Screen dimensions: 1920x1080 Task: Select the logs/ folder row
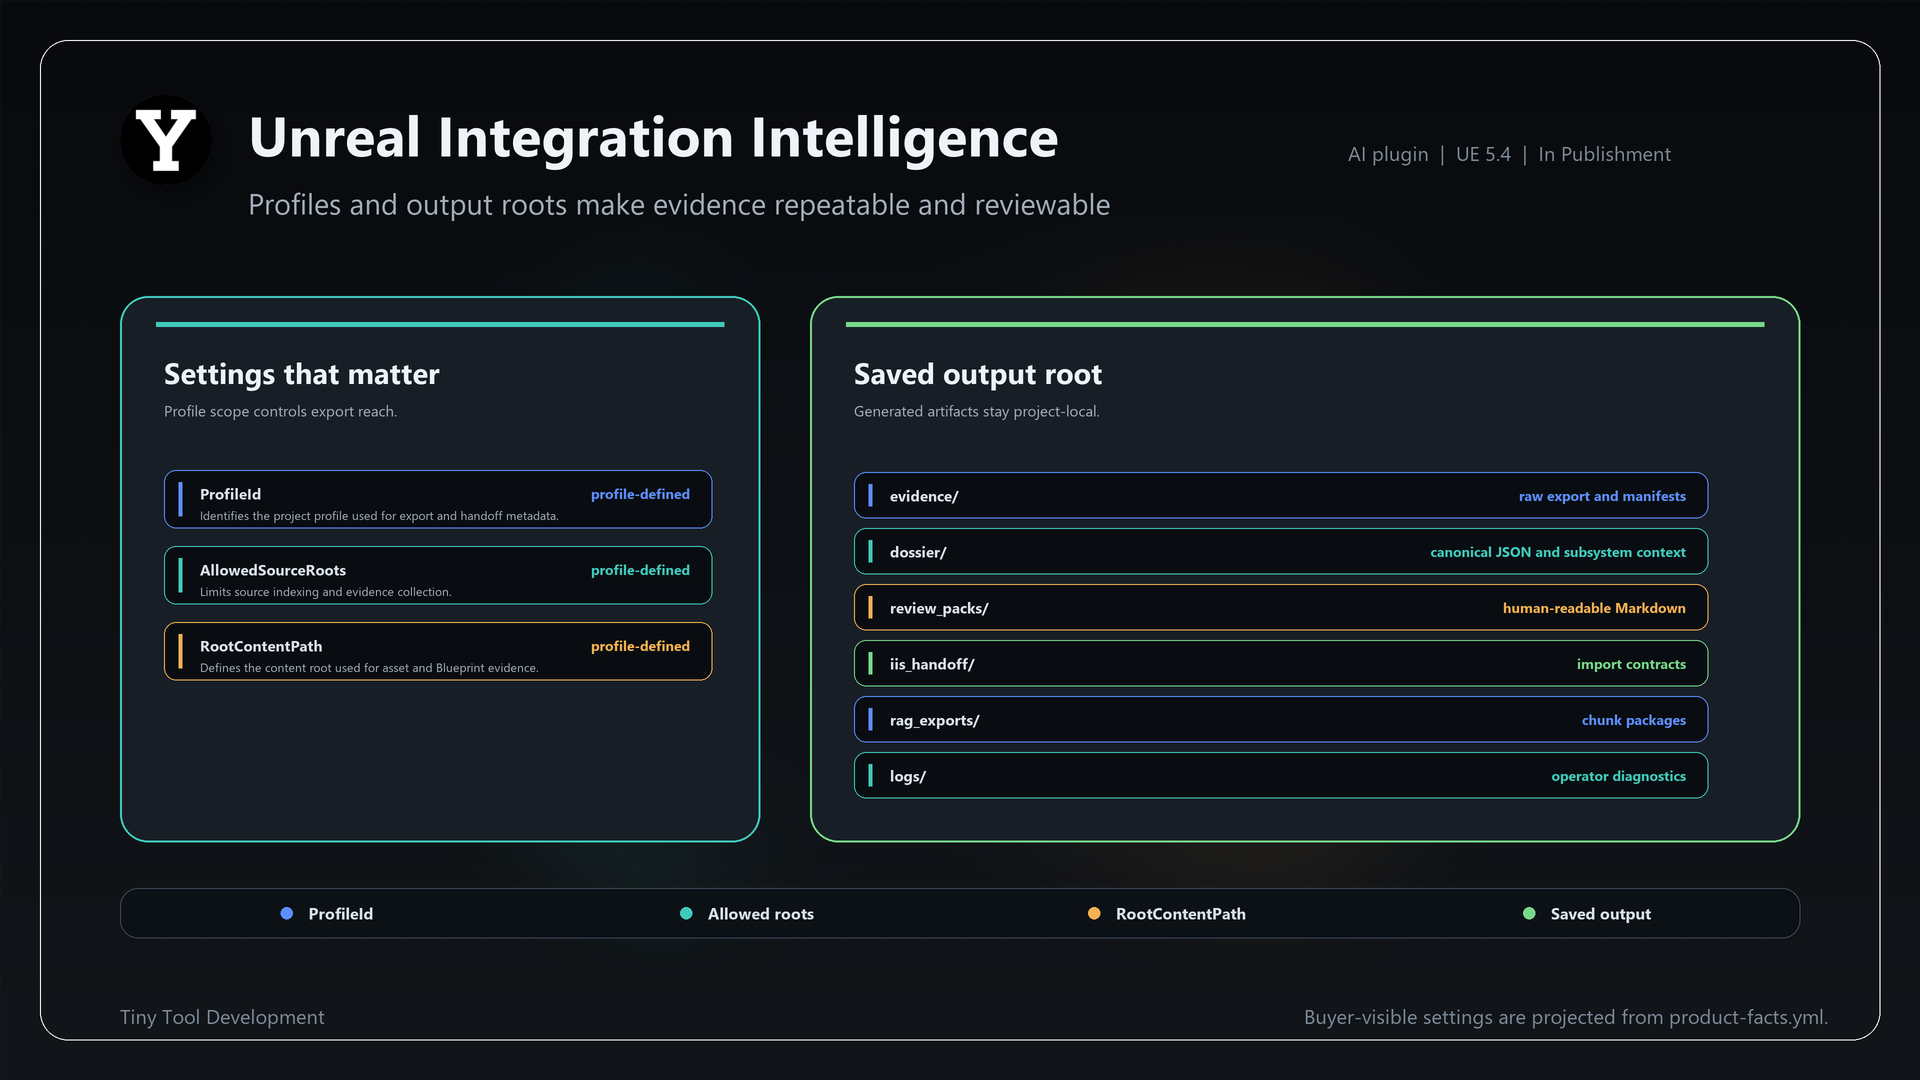tap(1281, 775)
